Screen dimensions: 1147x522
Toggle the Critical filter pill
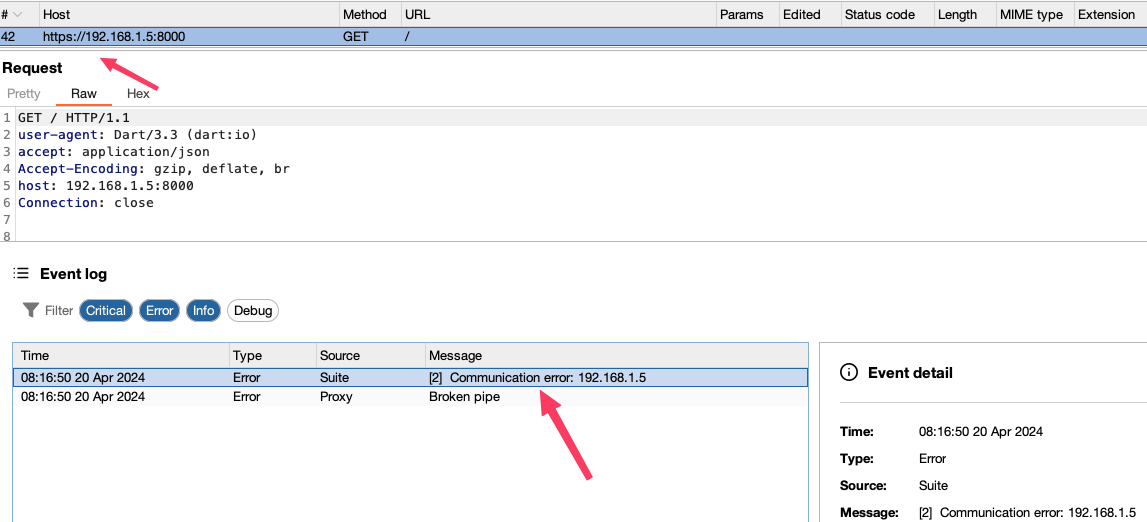(x=105, y=311)
